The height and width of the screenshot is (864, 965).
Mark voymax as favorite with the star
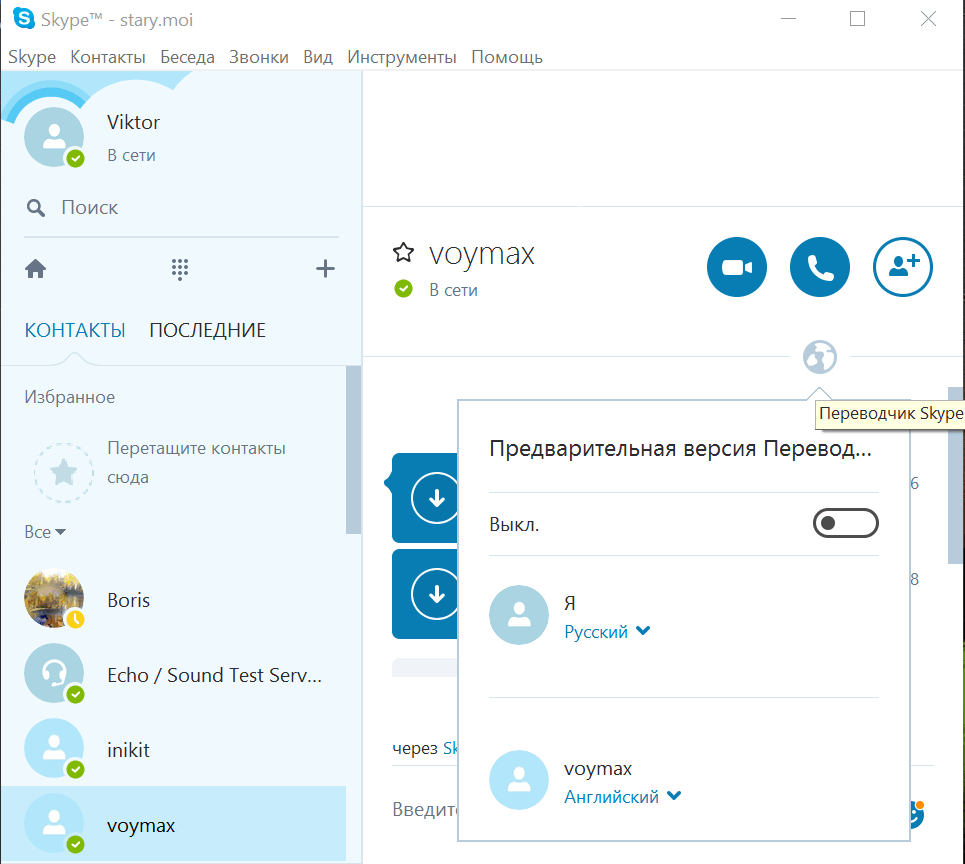click(403, 252)
